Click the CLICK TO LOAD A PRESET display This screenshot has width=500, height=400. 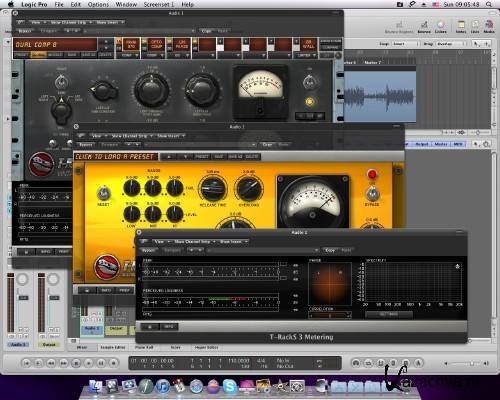point(115,156)
